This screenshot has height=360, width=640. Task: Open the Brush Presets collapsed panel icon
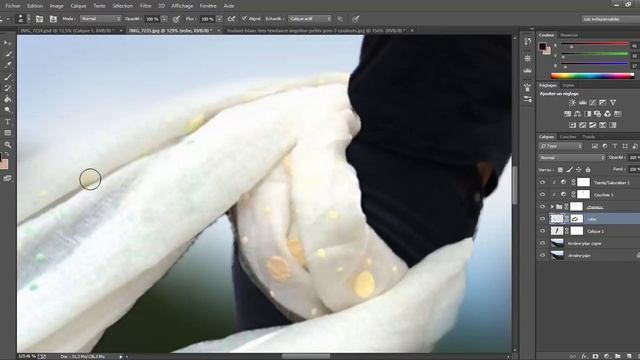[527, 99]
